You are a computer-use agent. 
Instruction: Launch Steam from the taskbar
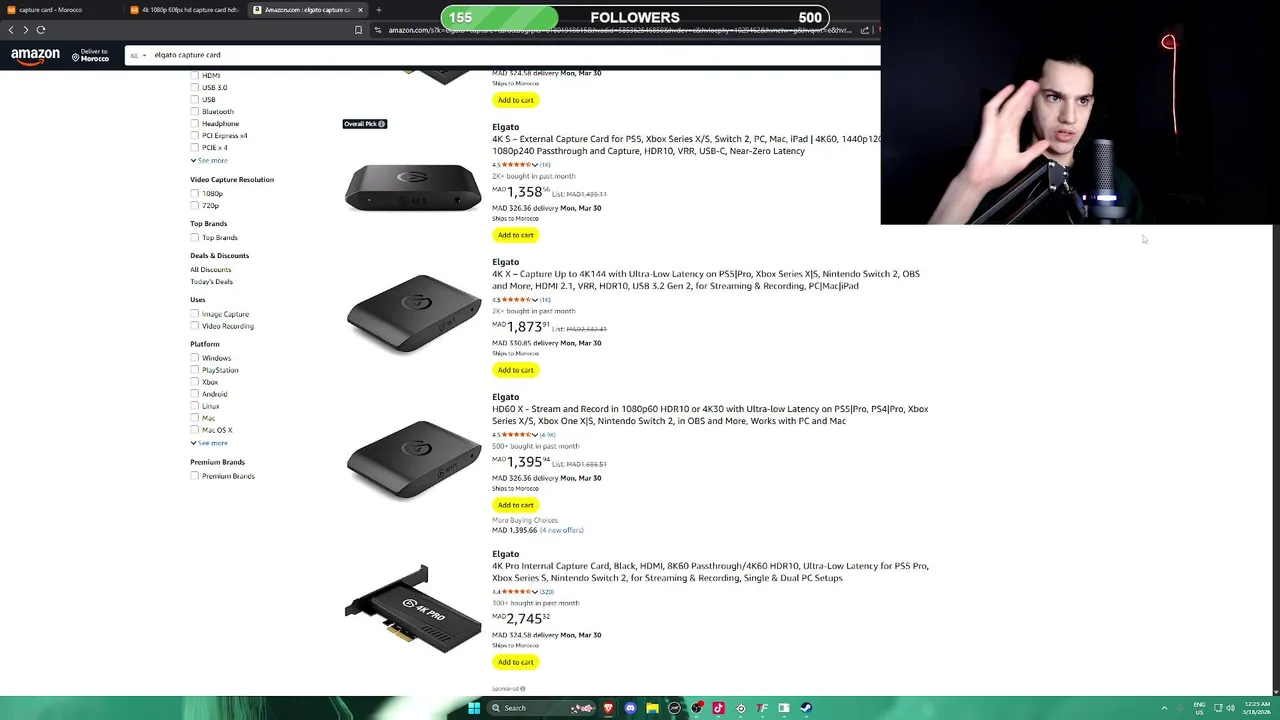805,708
